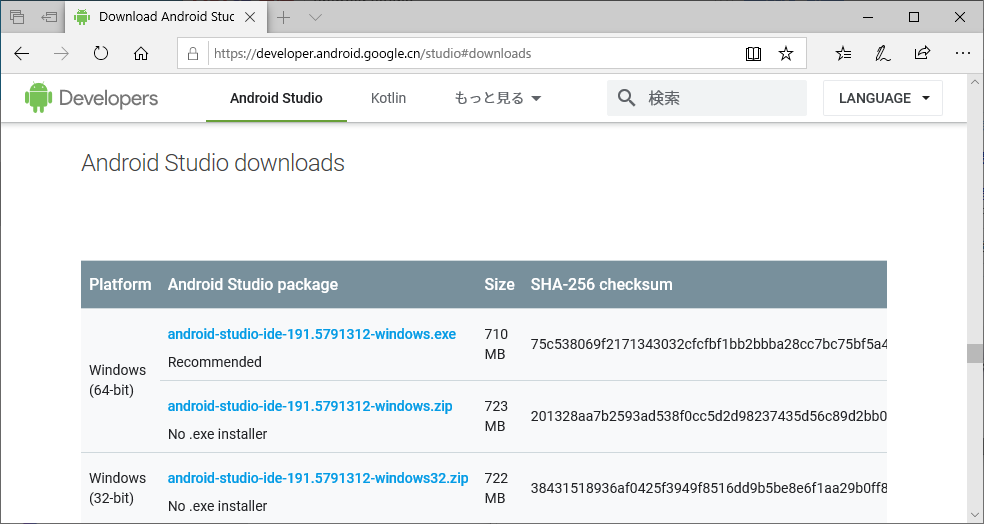Click the 検索 search field

(720, 98)
